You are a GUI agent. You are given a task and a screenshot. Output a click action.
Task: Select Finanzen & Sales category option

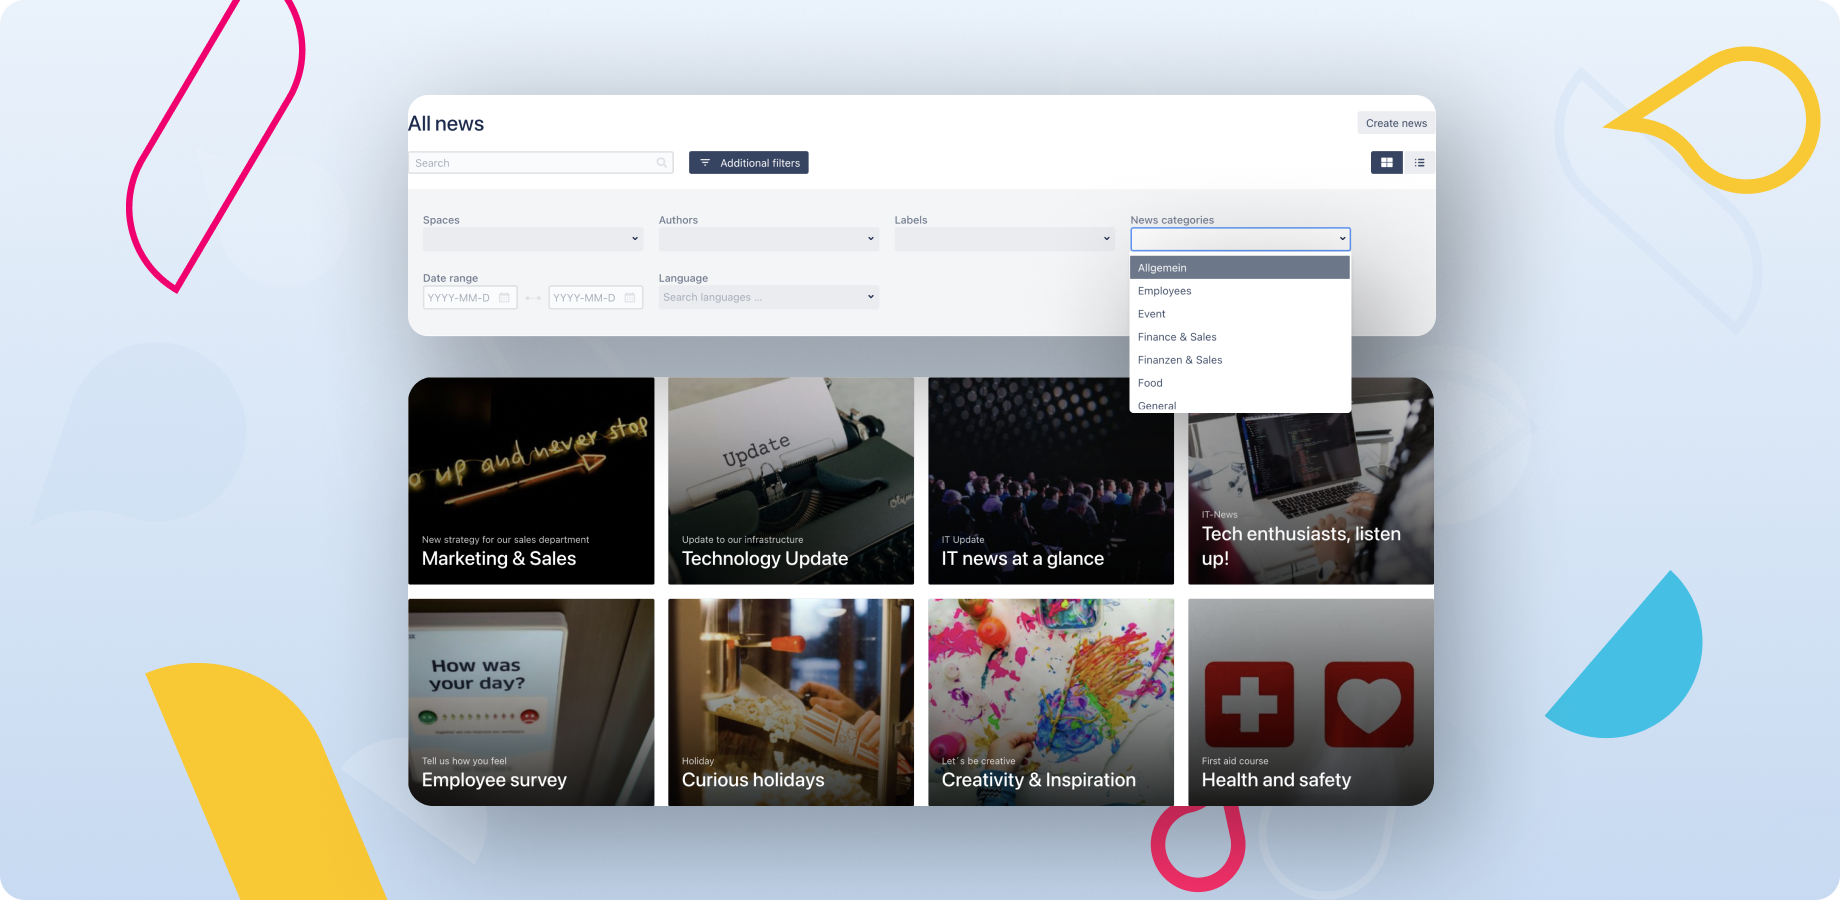(x=1240, y=360)
